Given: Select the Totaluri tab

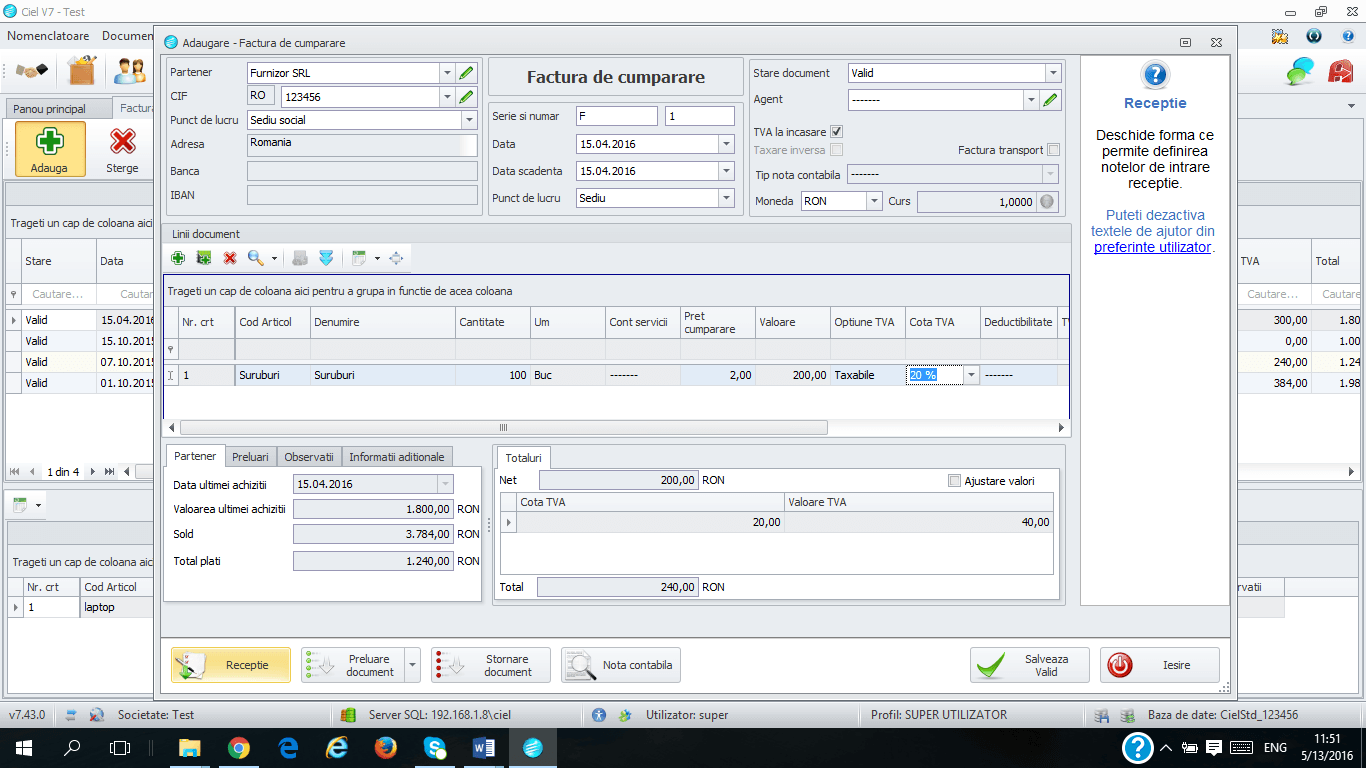Looking at the screenshot, I should point(524,457).
